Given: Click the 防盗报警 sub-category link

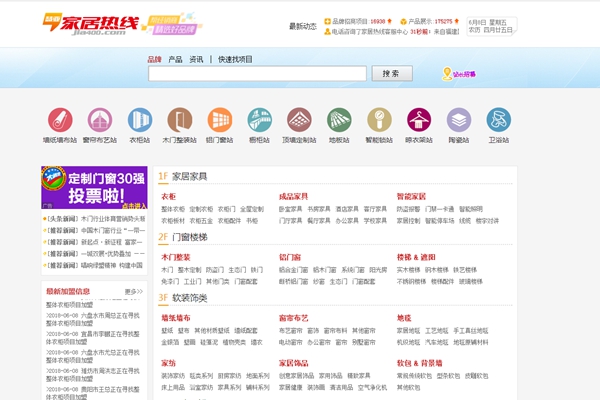Looking at the screenshot, I should coord(409,209).
